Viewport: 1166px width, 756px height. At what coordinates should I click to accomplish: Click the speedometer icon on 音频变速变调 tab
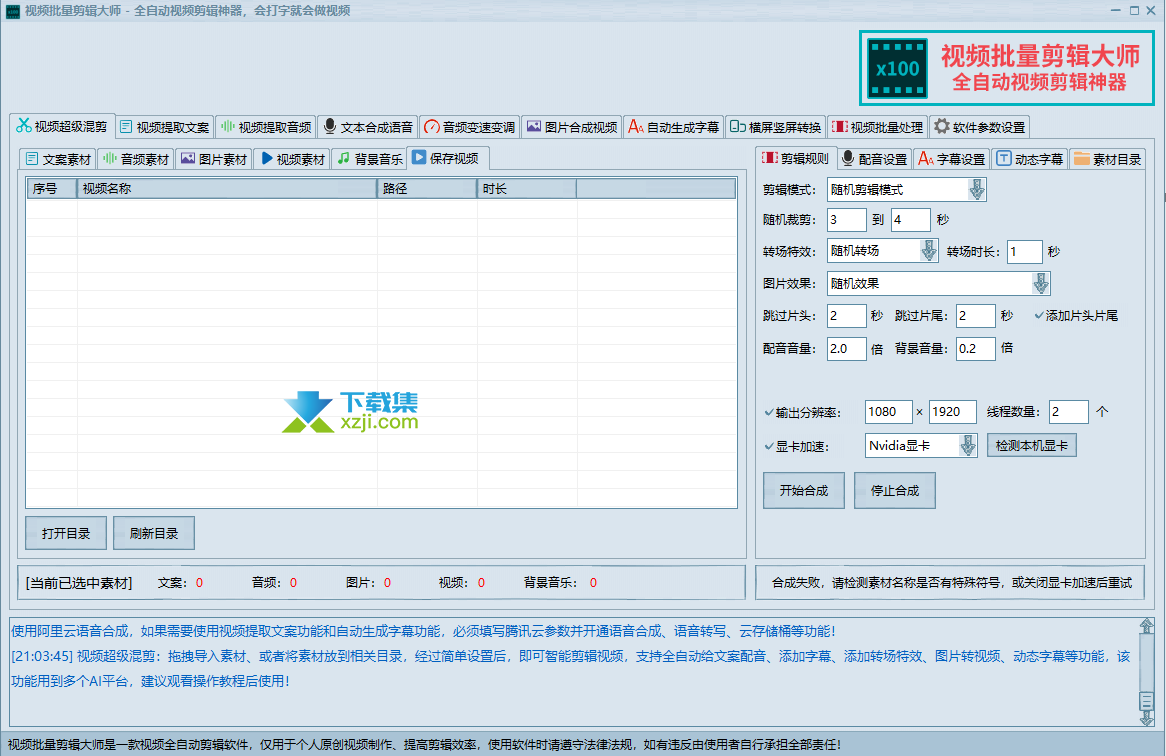click(431, 127)
